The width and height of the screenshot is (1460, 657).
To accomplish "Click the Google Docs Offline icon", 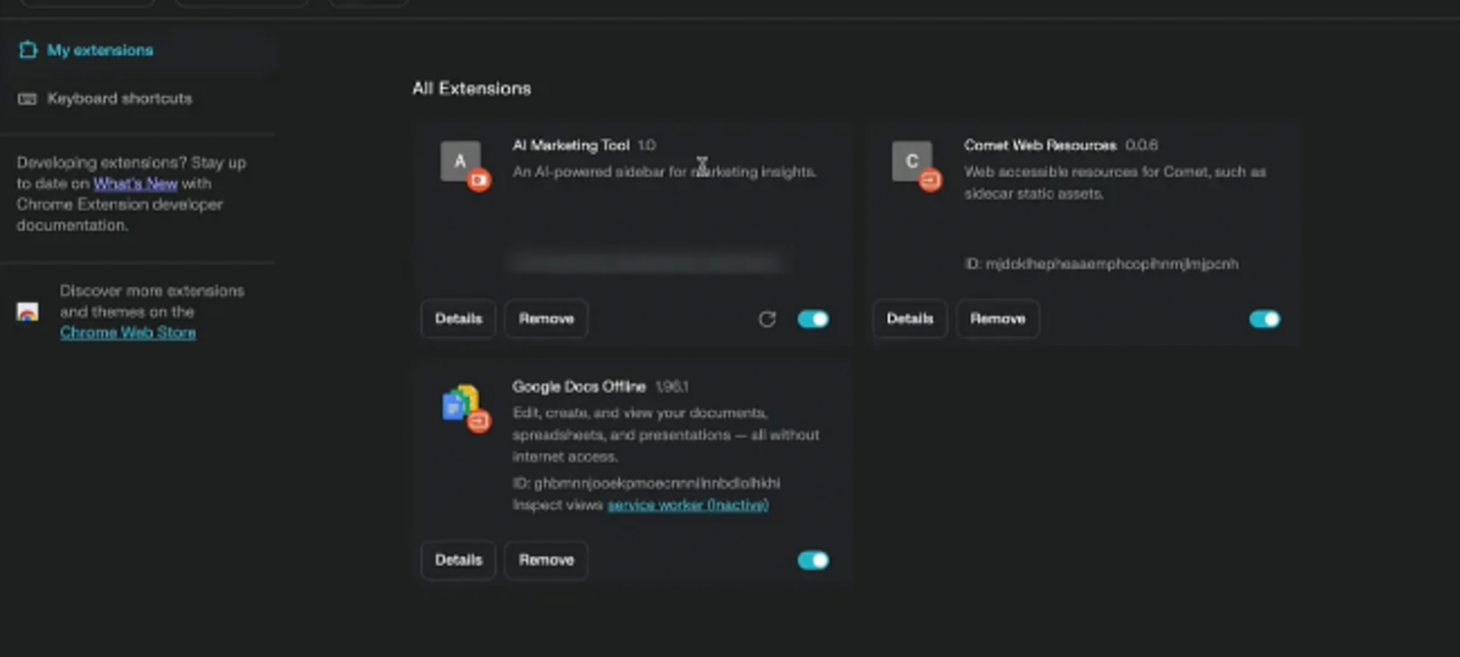I will click(x=461, y=403).
